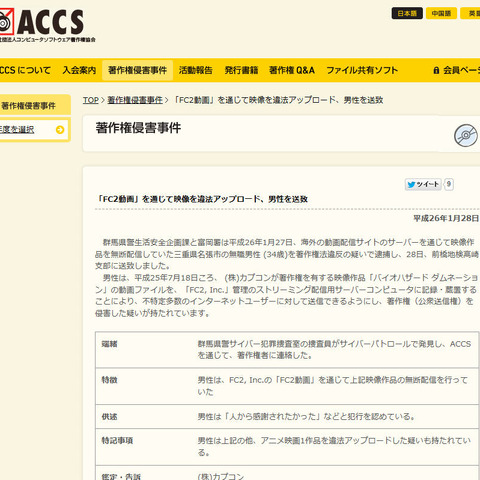Switch language to 中国語

pyautogui.click(x=441, y=13)
